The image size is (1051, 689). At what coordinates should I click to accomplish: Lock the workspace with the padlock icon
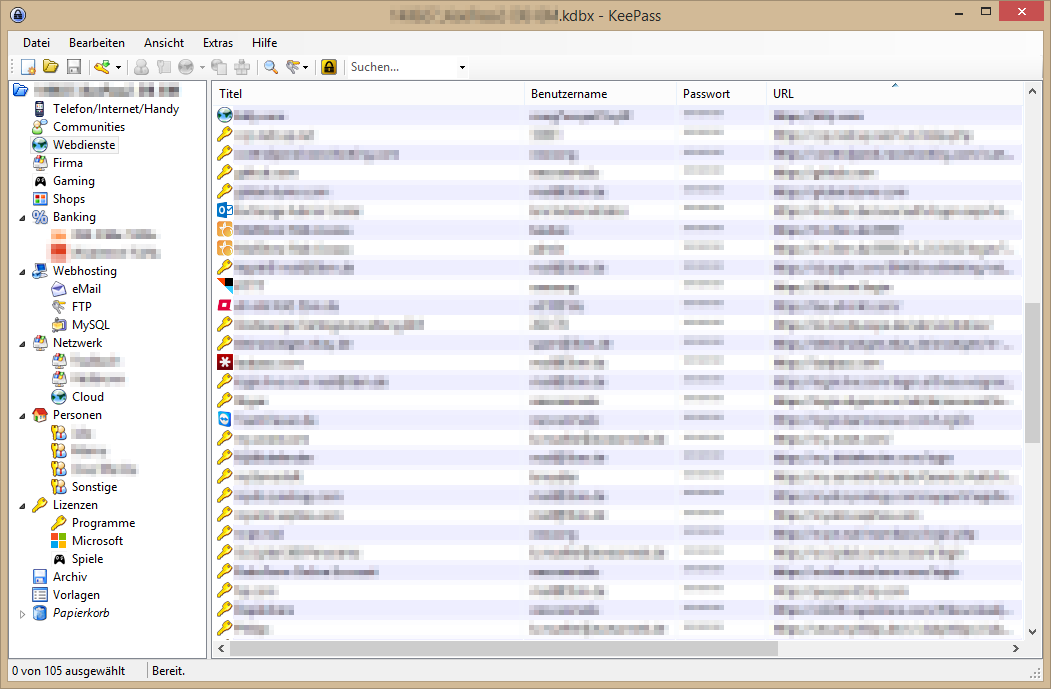[x=328, y=67]
